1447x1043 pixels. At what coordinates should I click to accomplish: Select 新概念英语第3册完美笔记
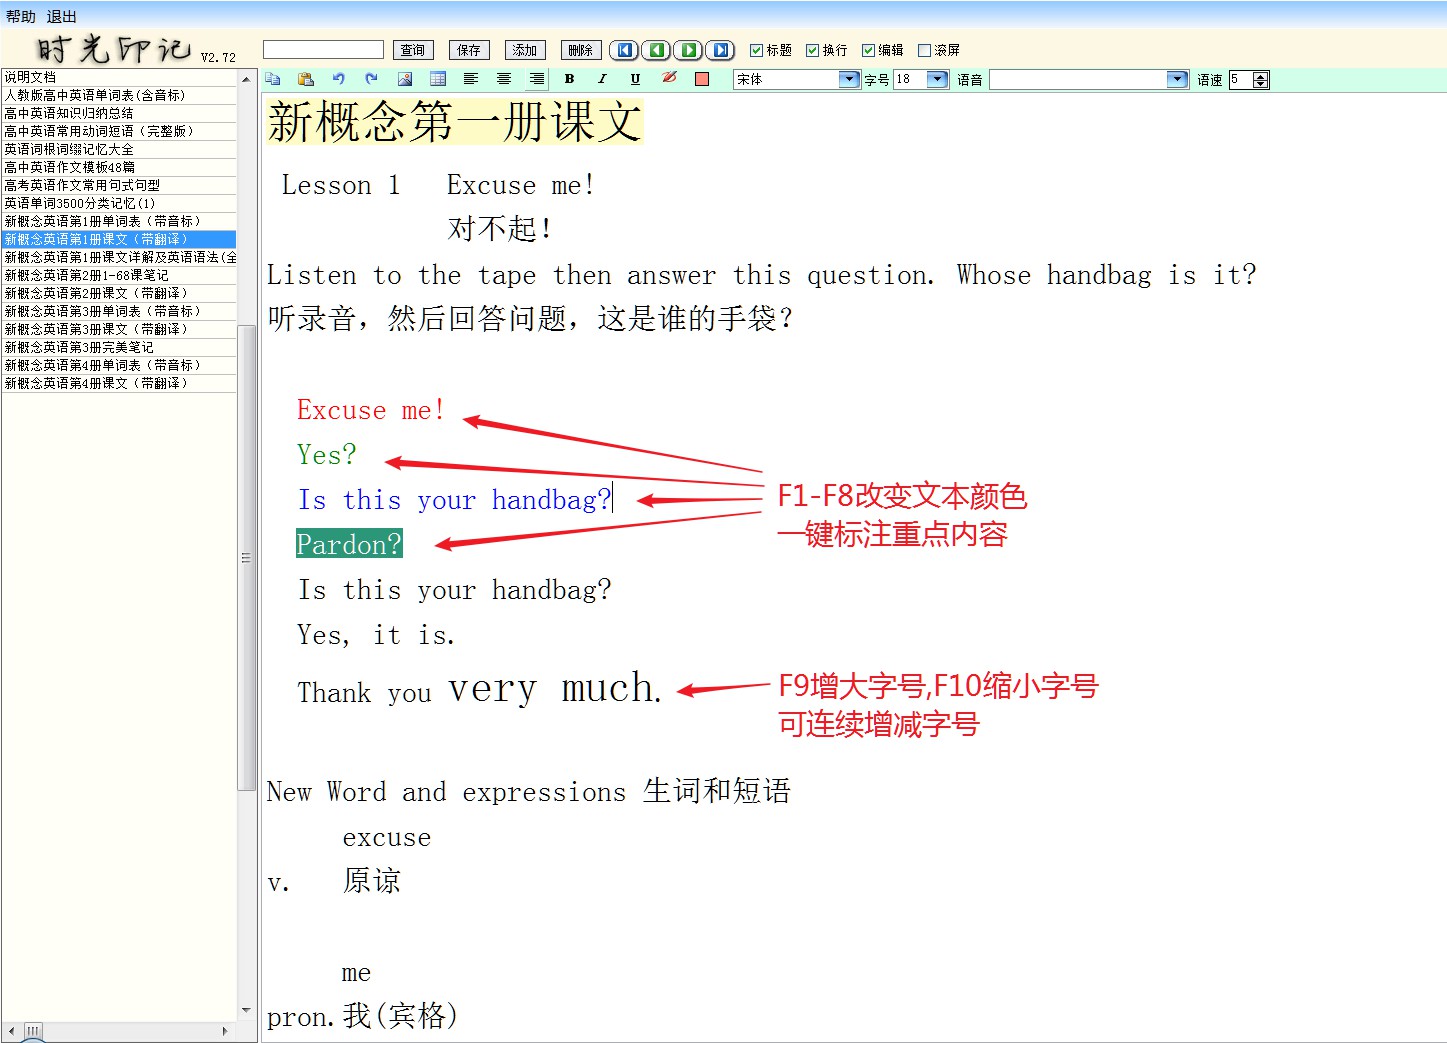119,347
